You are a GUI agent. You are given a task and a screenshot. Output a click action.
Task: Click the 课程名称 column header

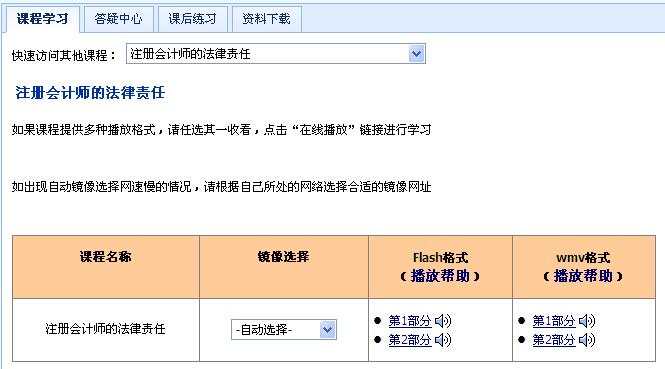(x=106, y=257)
